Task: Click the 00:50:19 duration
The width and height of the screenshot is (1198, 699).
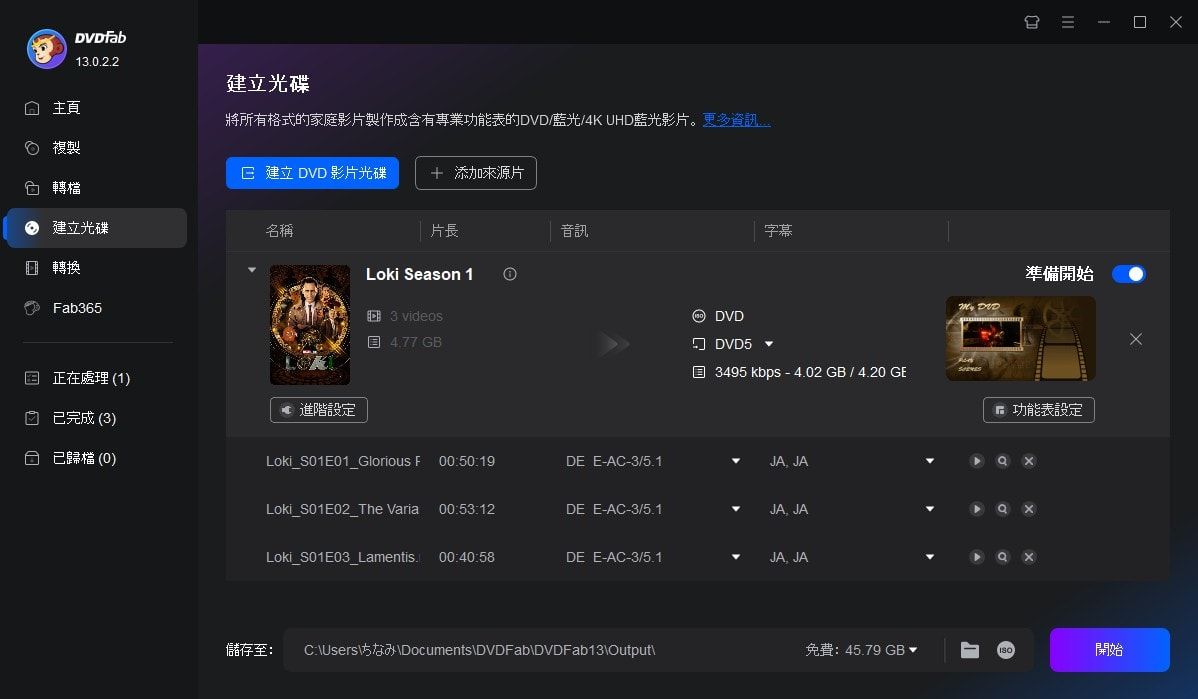Action: pos(467,461)
